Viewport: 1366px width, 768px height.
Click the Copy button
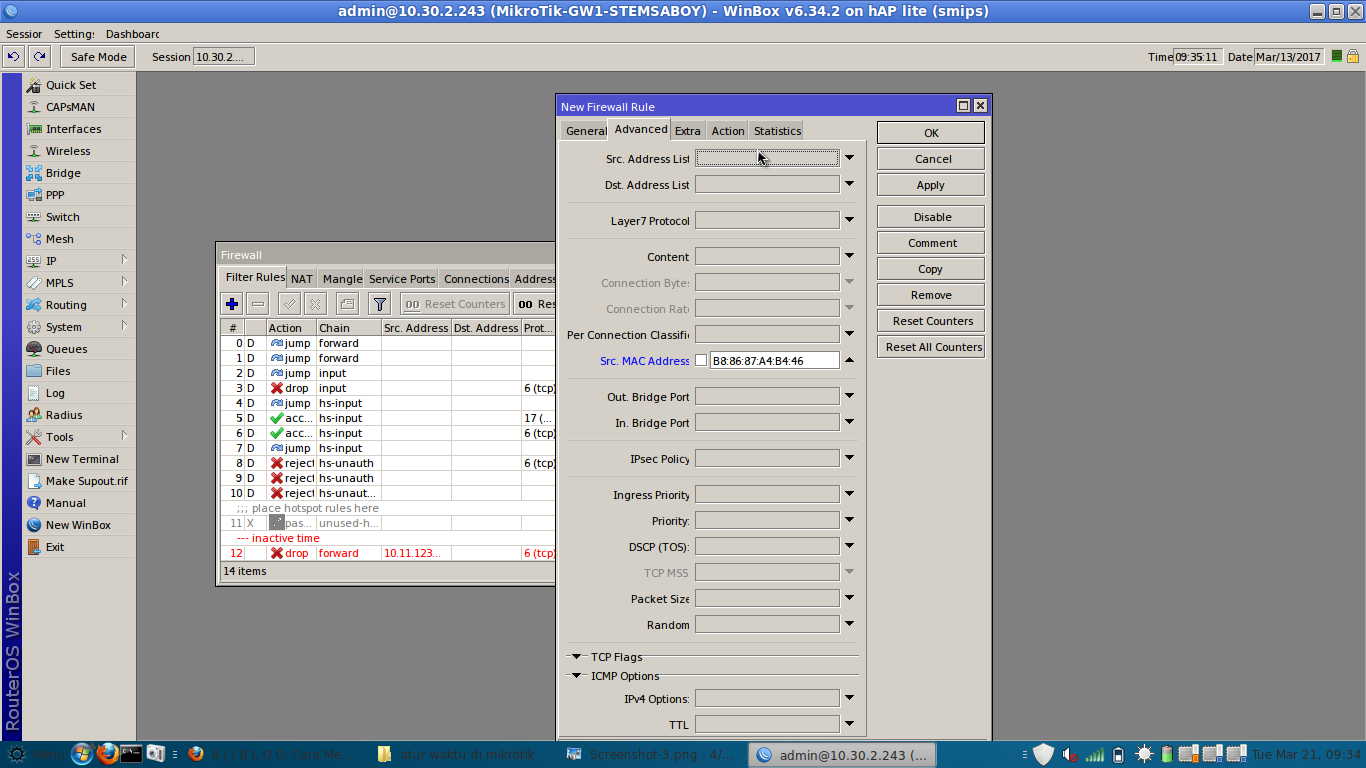931,269
